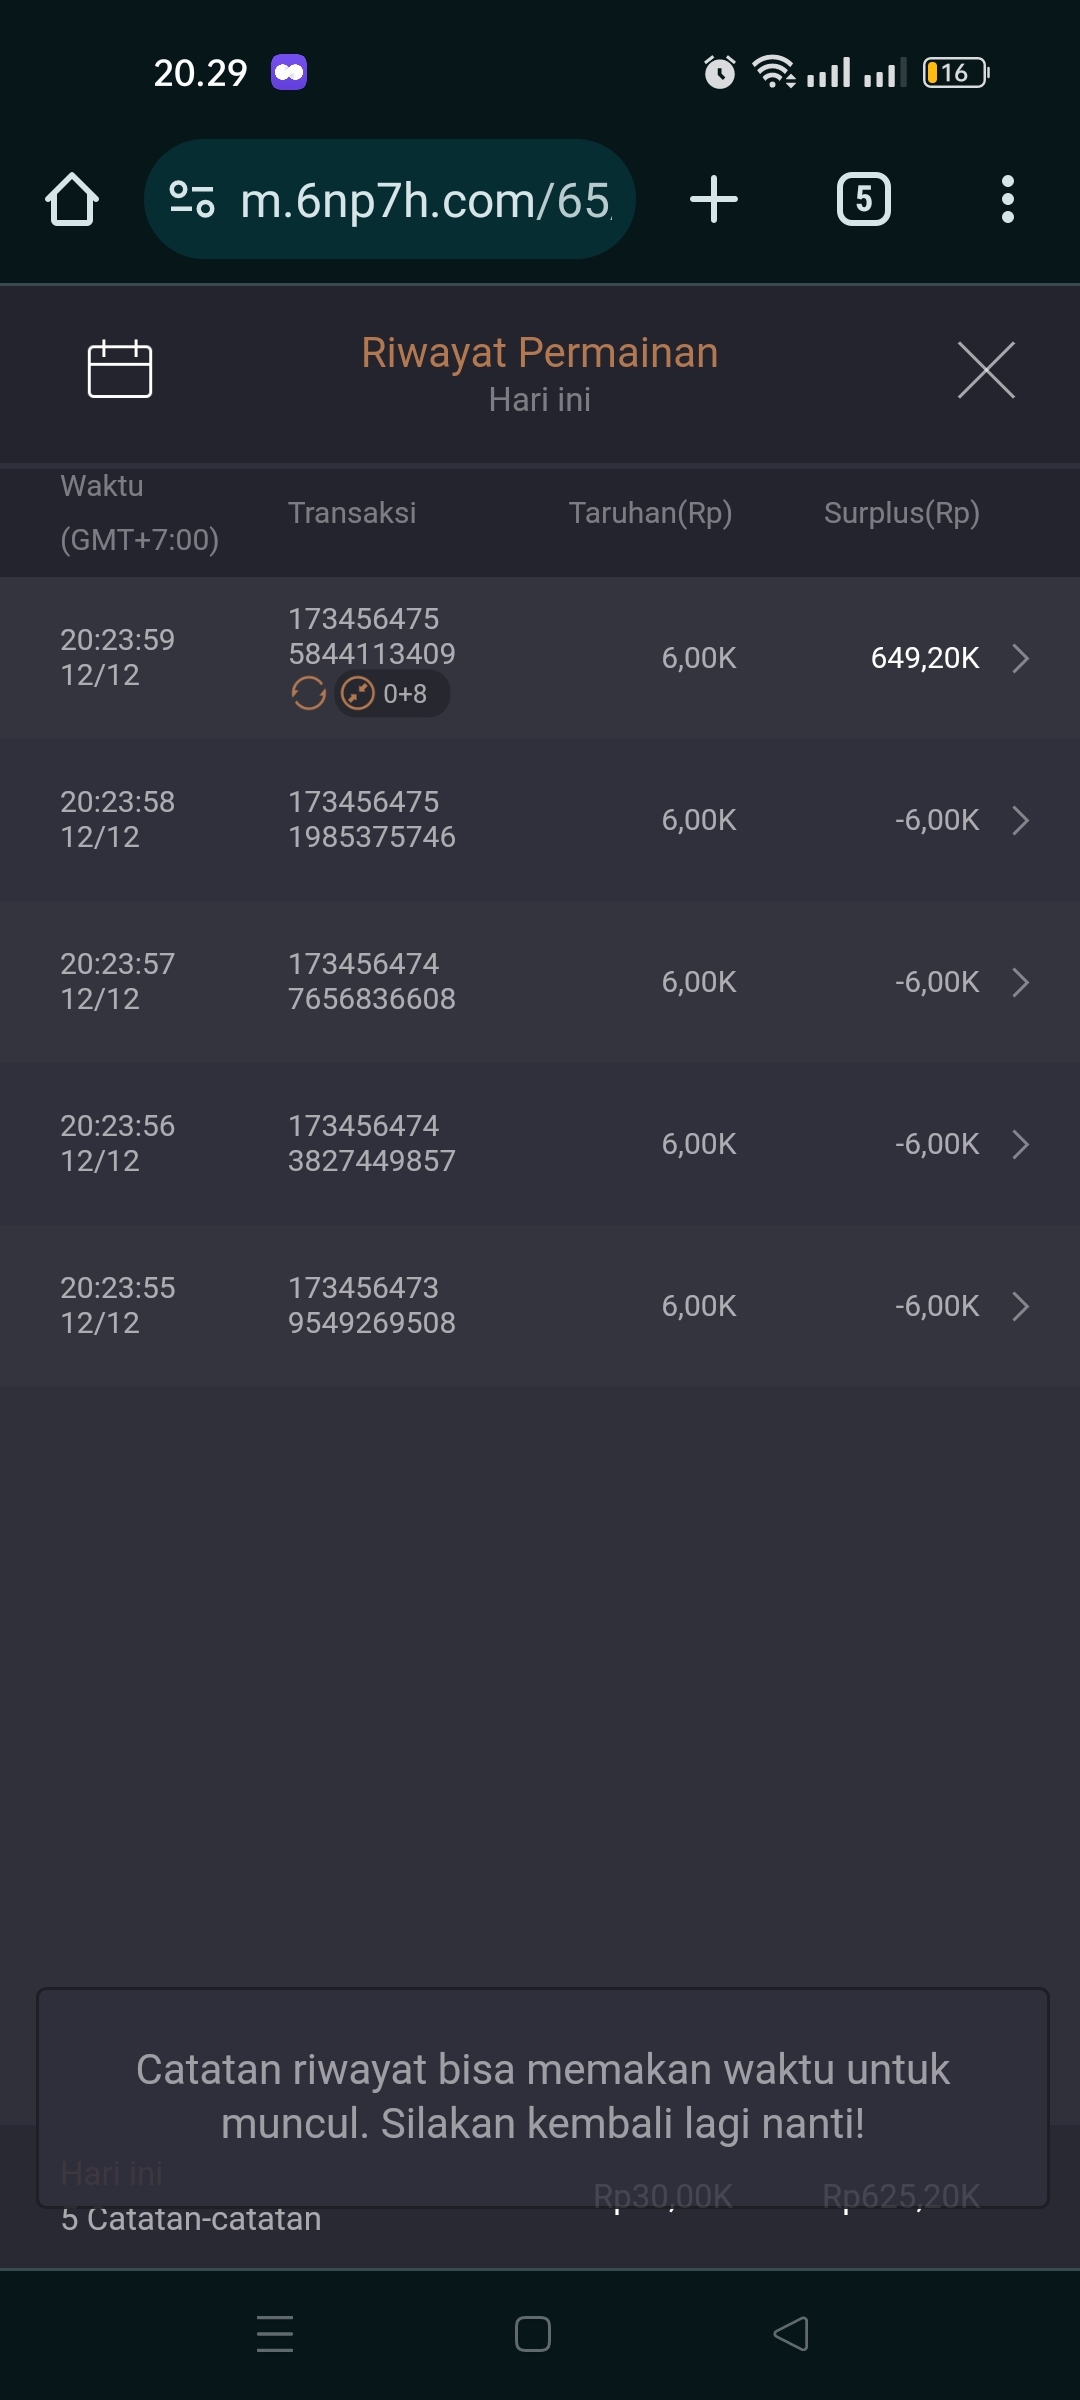Open site settings icon in address bar
The height and width of the screenshot is (2400, 1080).
coord(192,199)
